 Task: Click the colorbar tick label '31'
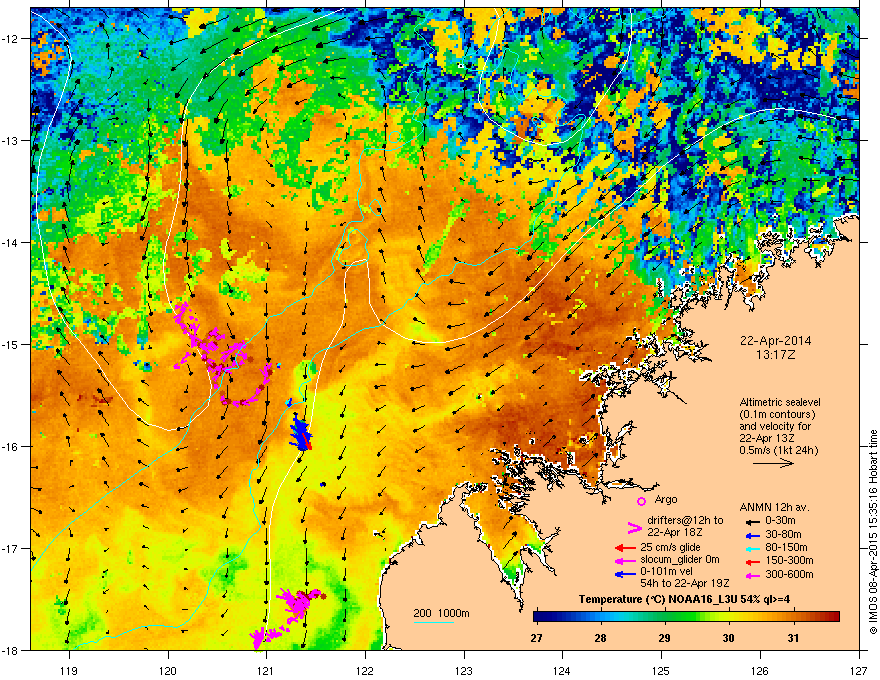tap(792, 638)
